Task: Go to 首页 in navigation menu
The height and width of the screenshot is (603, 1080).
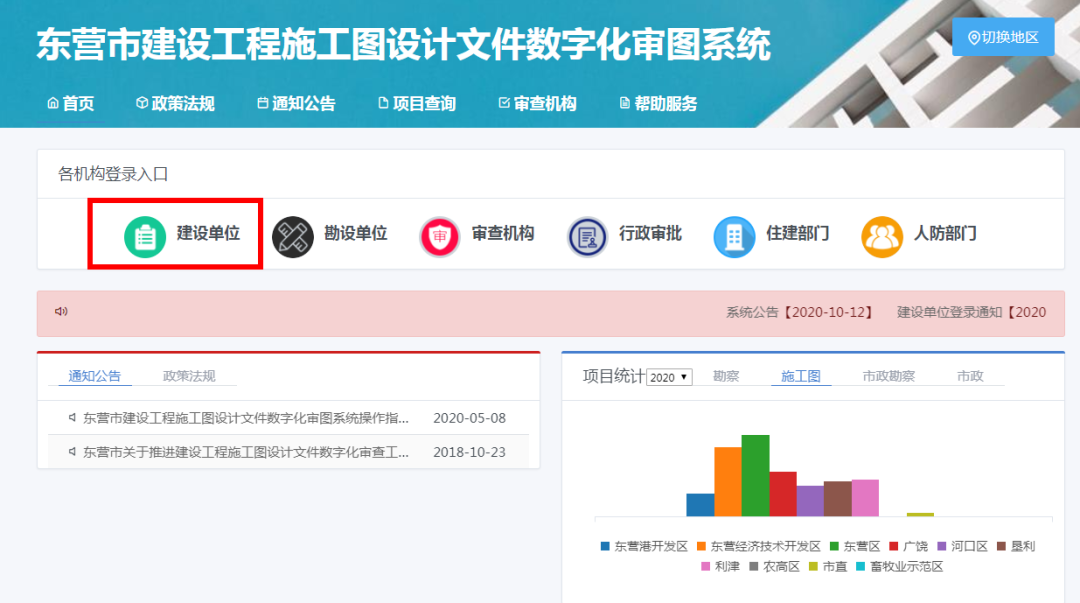Action: 70,103
